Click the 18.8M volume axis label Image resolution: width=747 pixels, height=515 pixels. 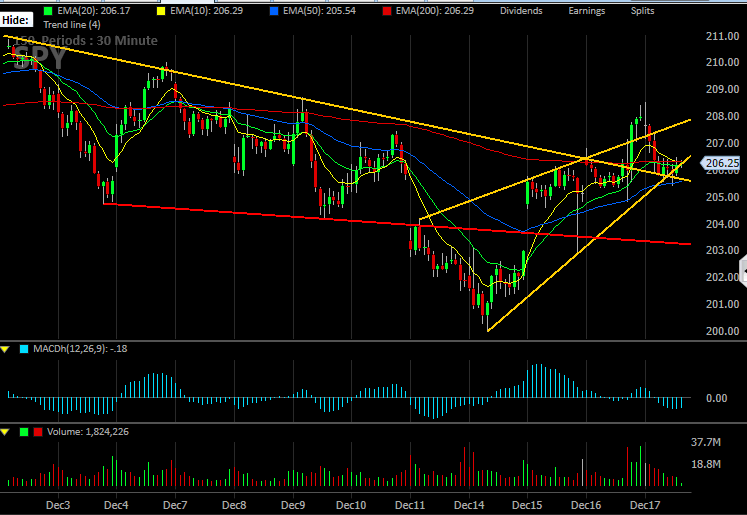[x=706, y=464]
